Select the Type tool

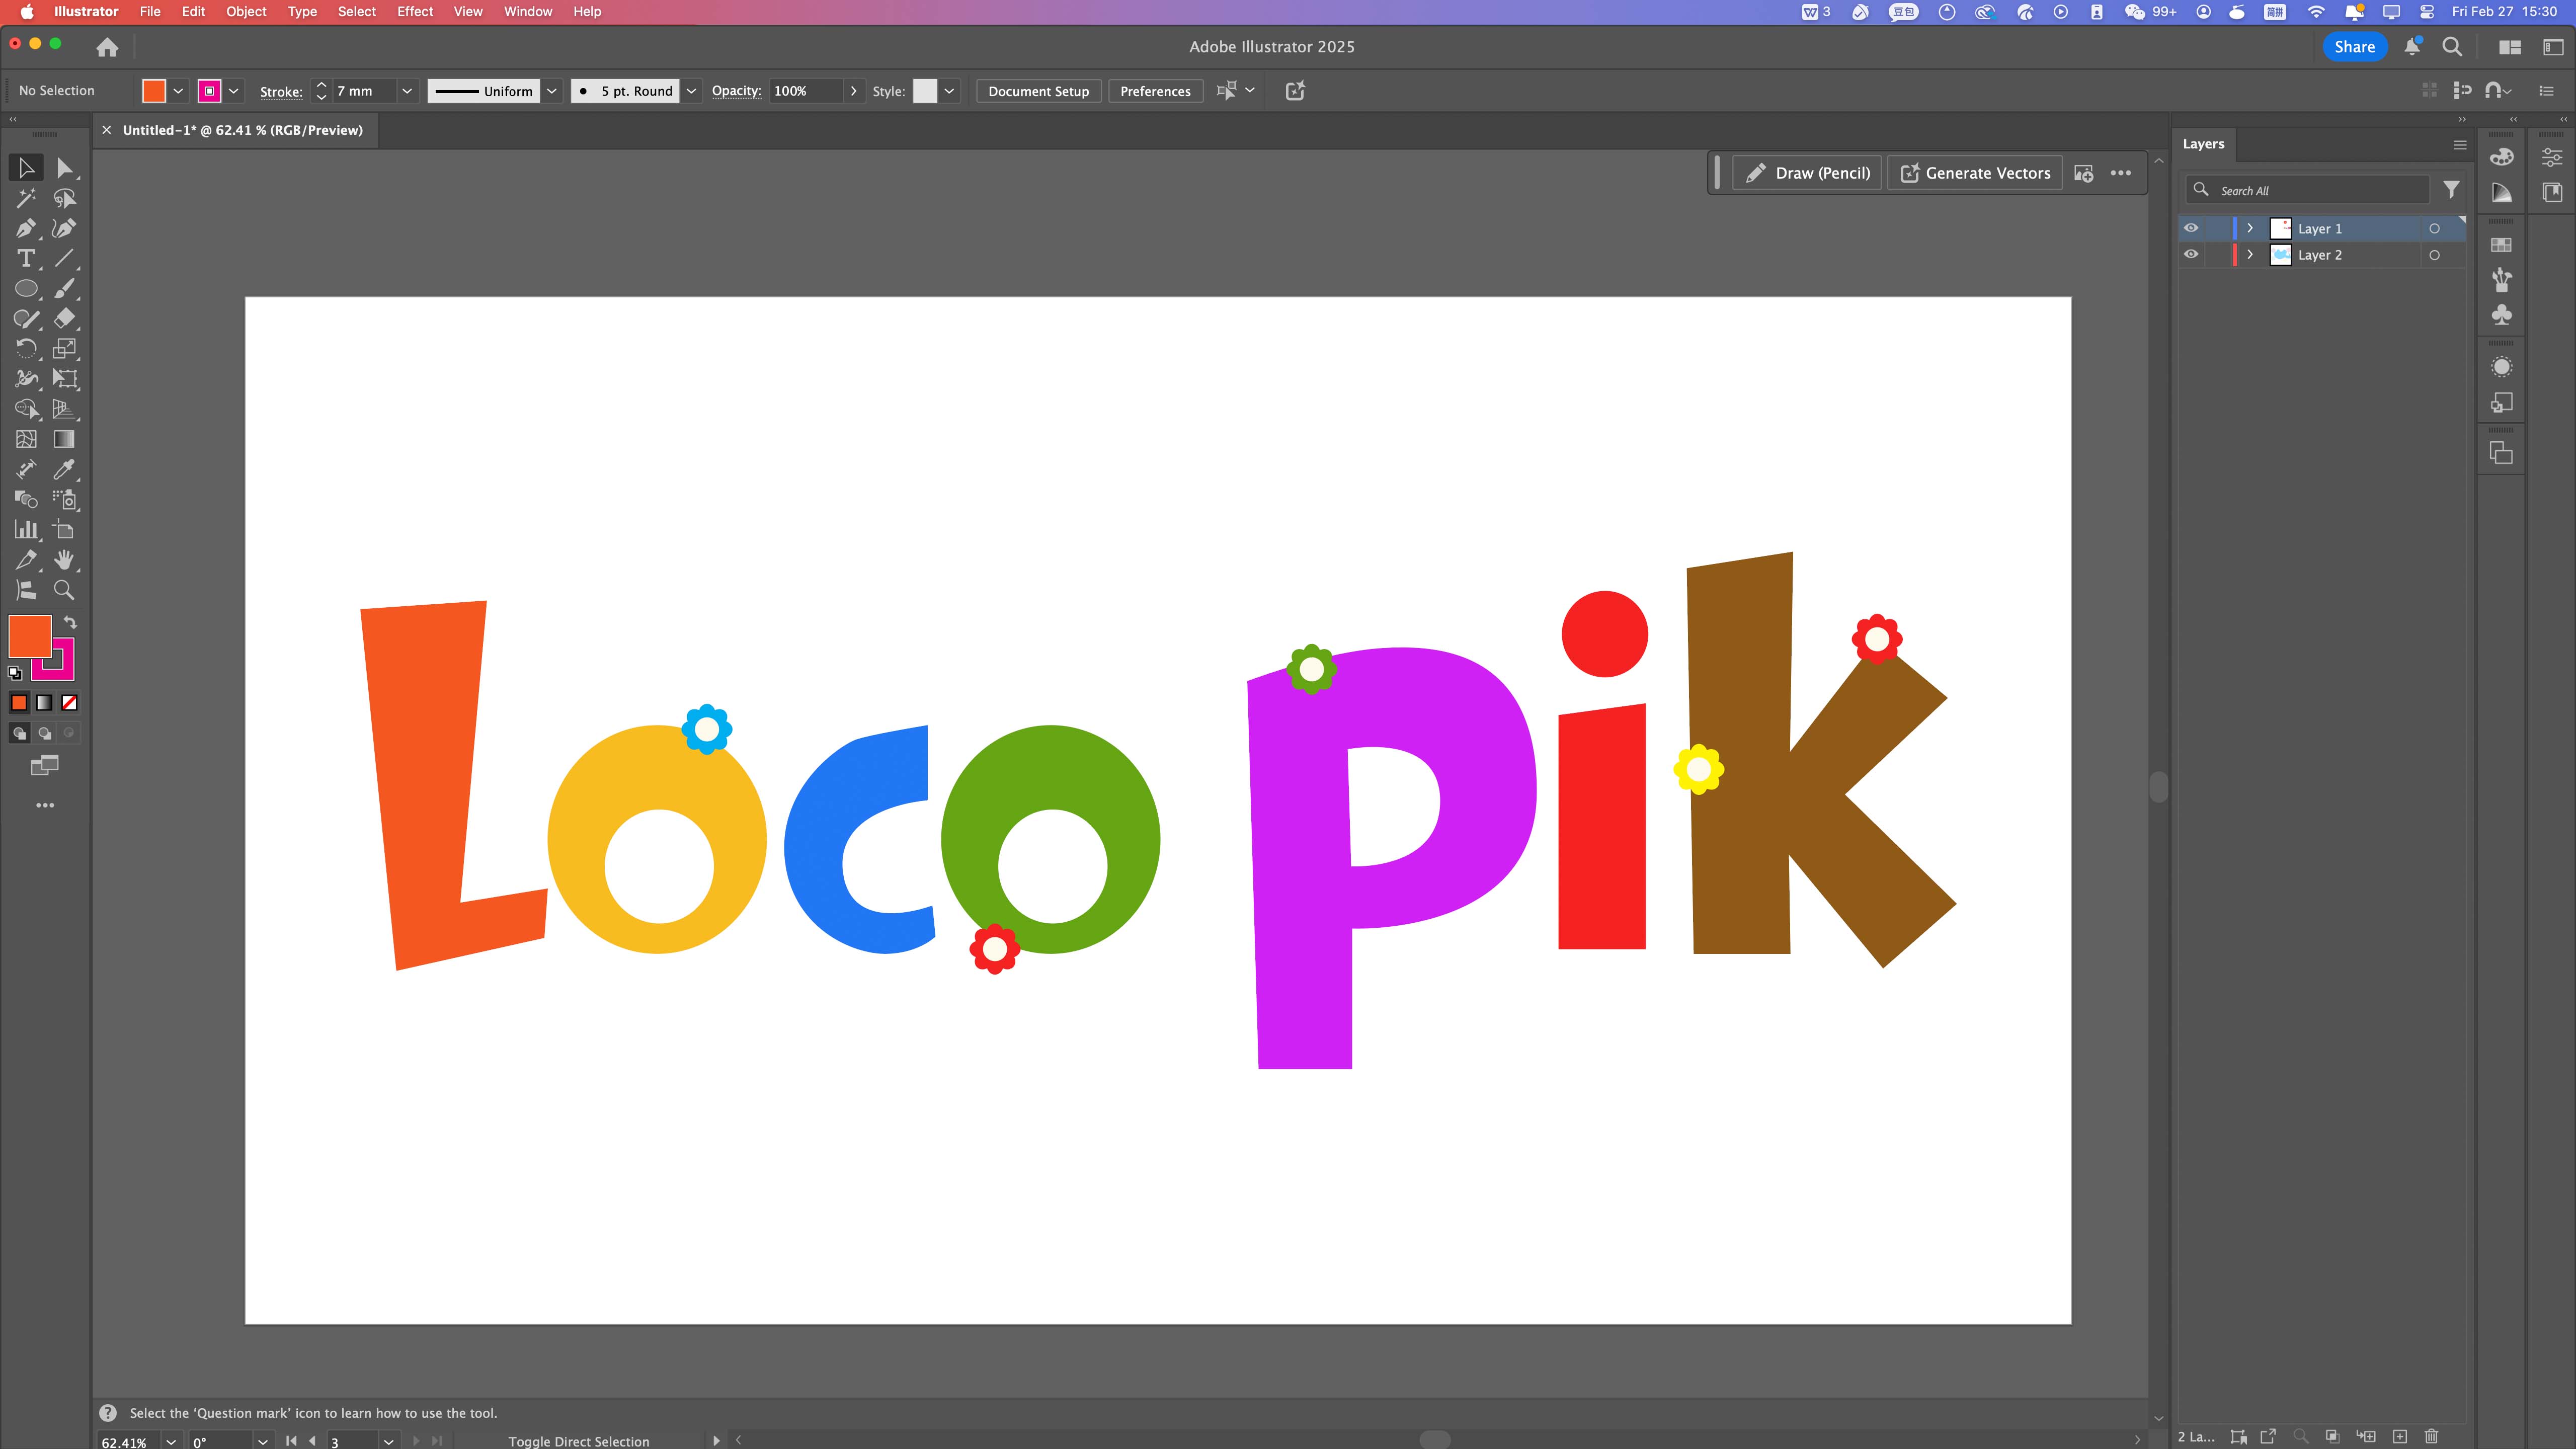[27, 259]
